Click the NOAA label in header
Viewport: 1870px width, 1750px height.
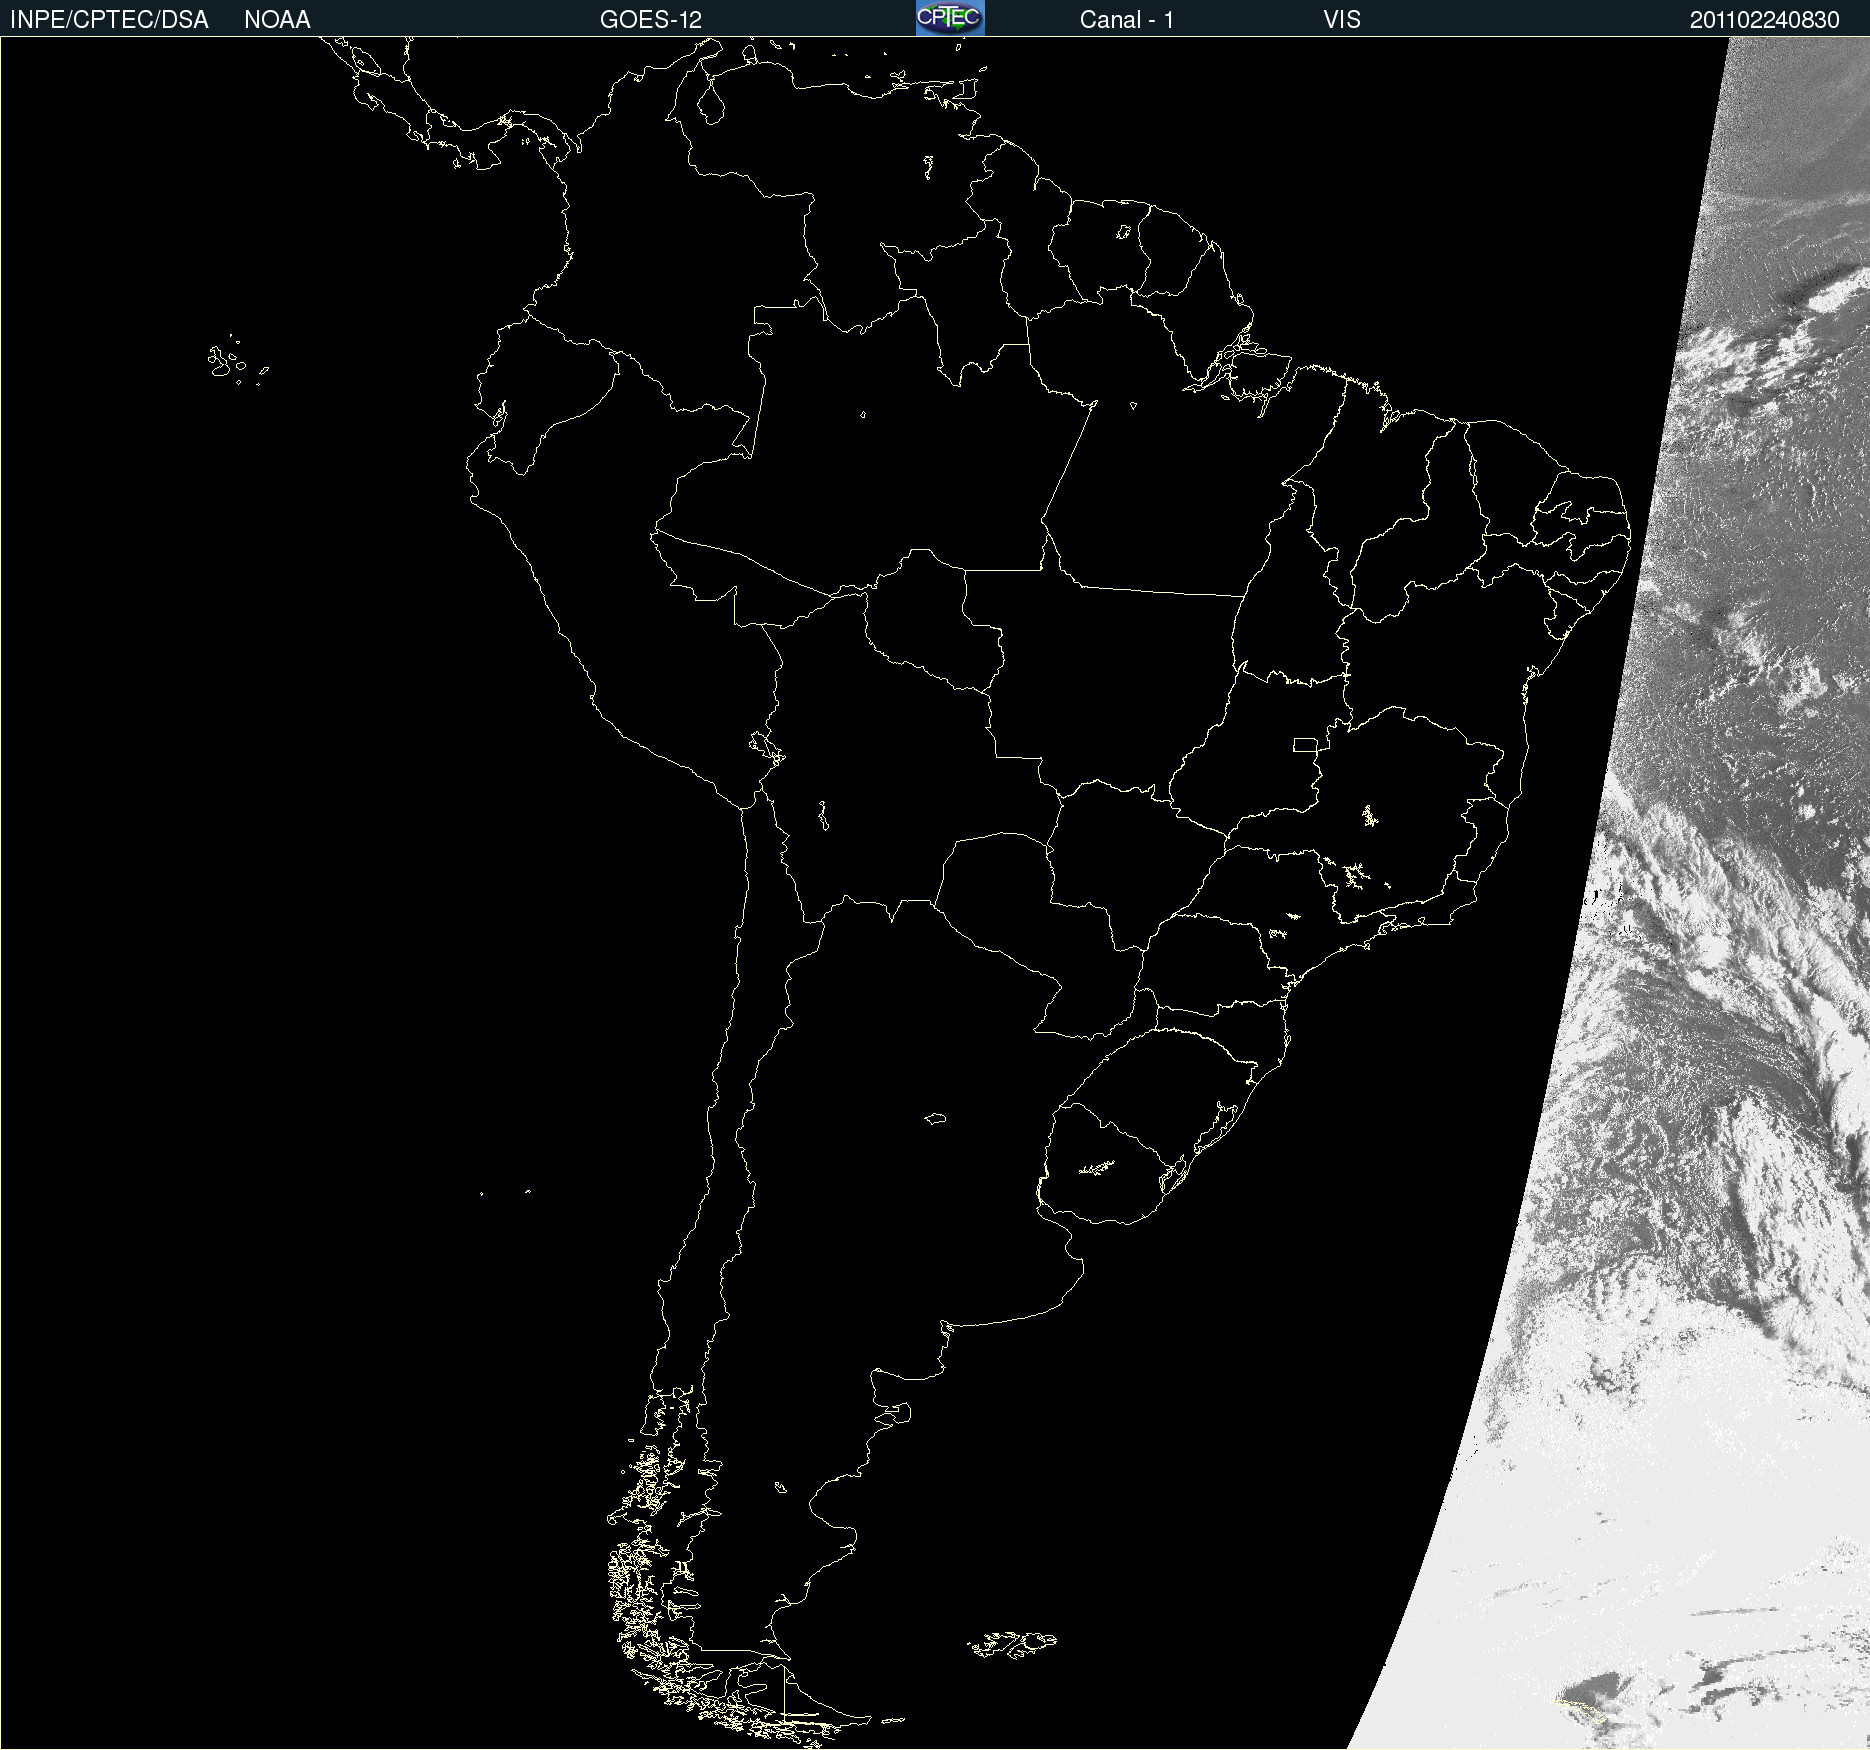point(277,20)
